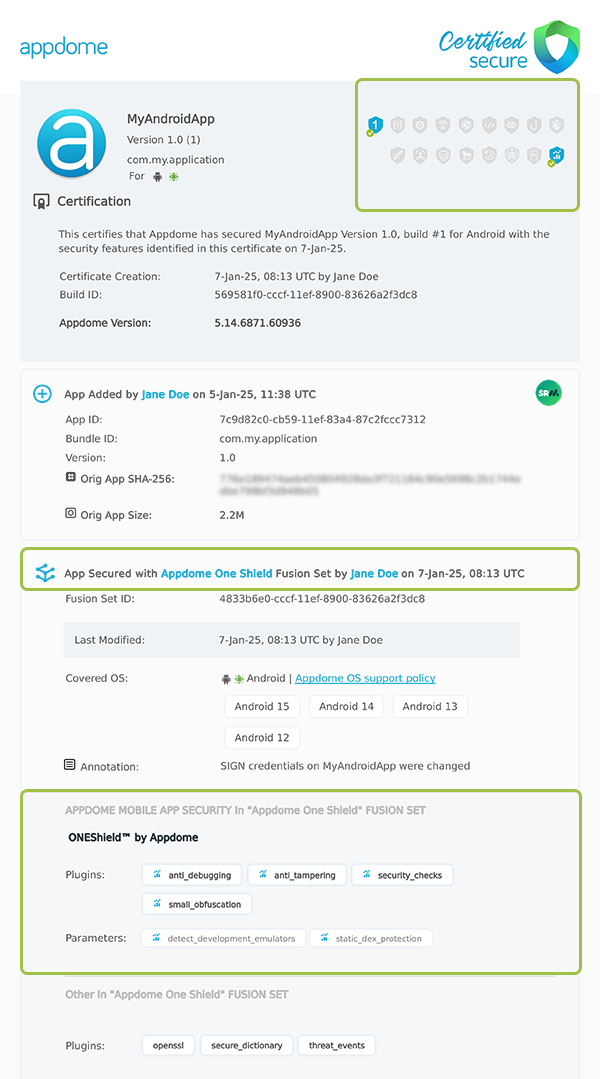Open the Appdome OS support policy link

pos(365,678)
